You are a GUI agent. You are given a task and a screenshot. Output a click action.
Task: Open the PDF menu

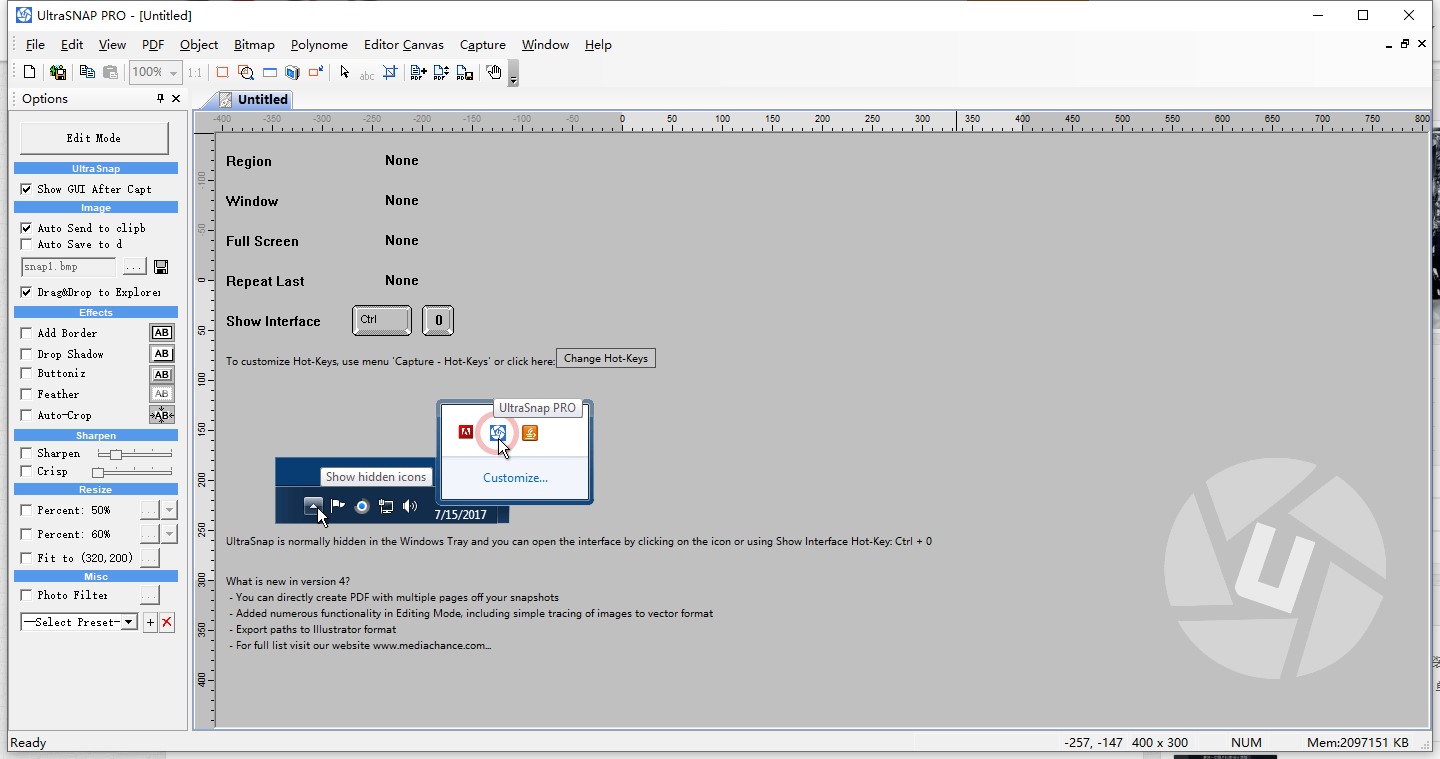click(x=153, y=45)
